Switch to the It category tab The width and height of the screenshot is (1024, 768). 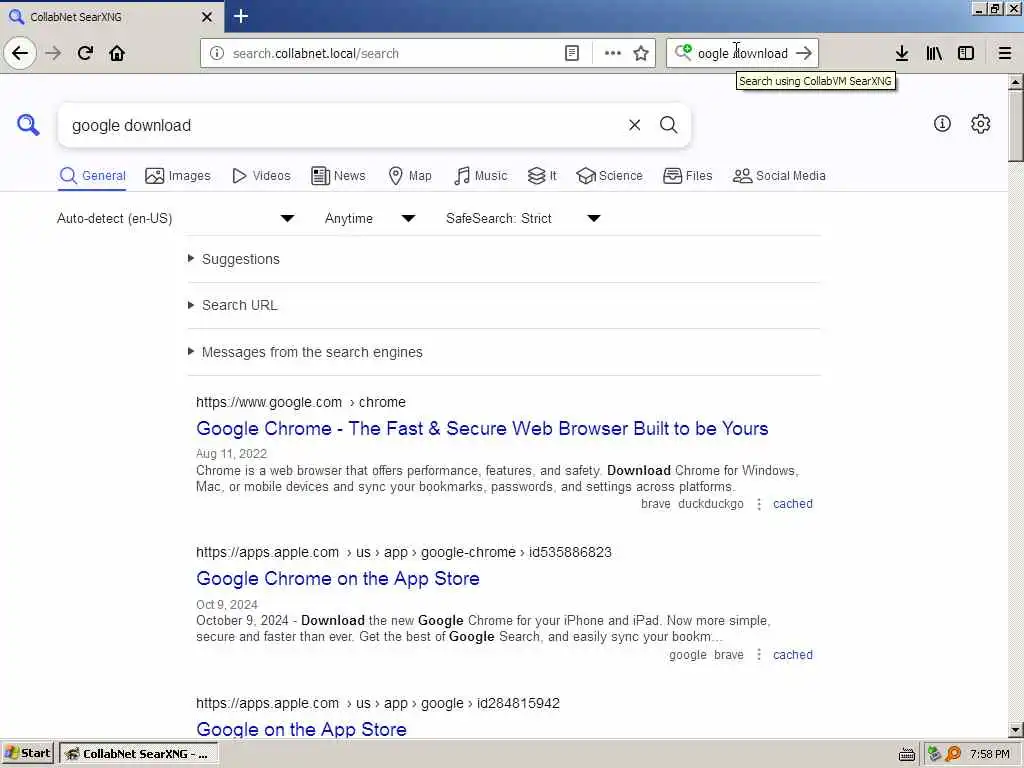542,176
